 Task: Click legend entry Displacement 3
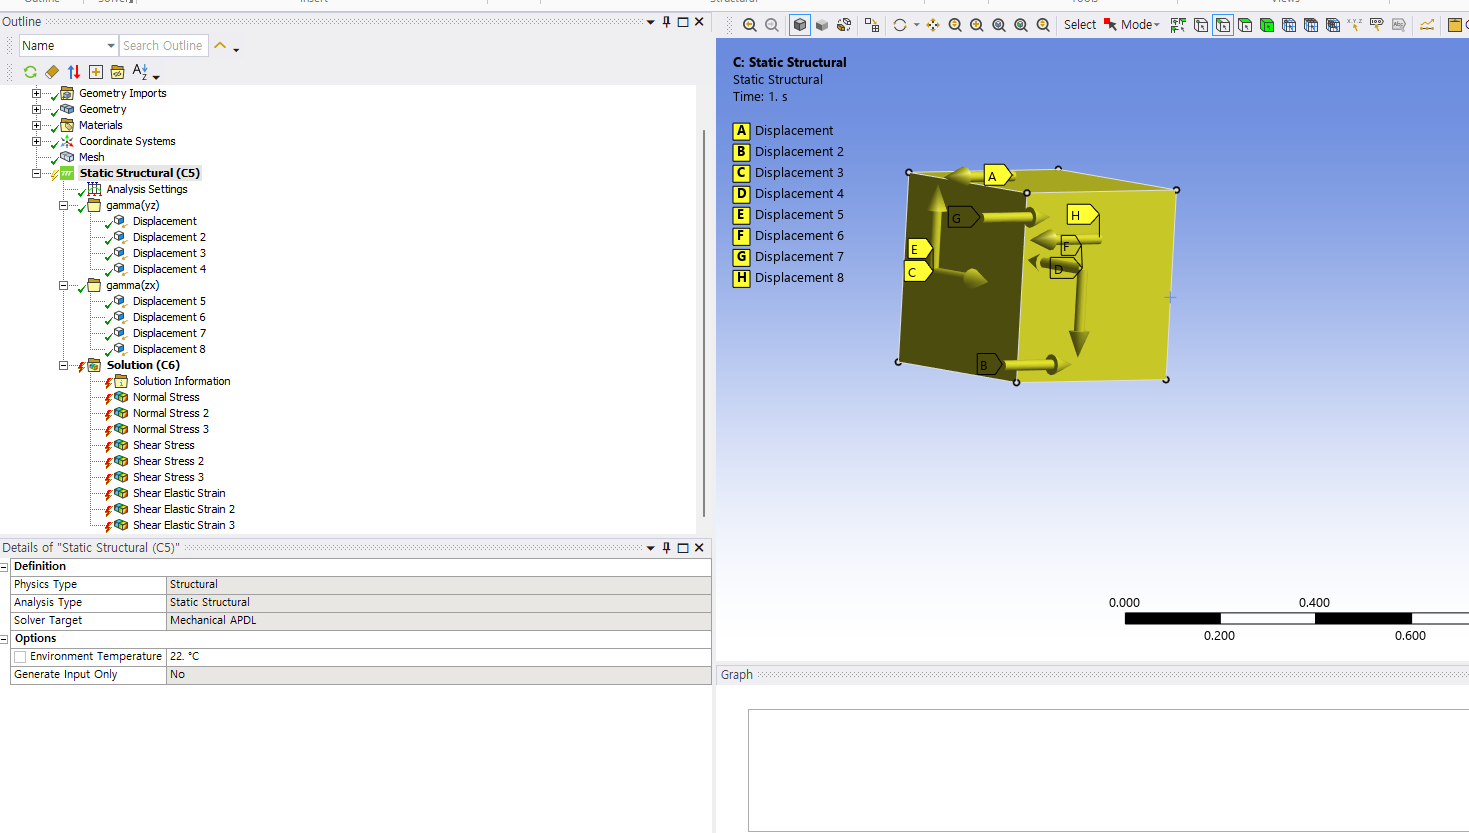pos(799,173)
